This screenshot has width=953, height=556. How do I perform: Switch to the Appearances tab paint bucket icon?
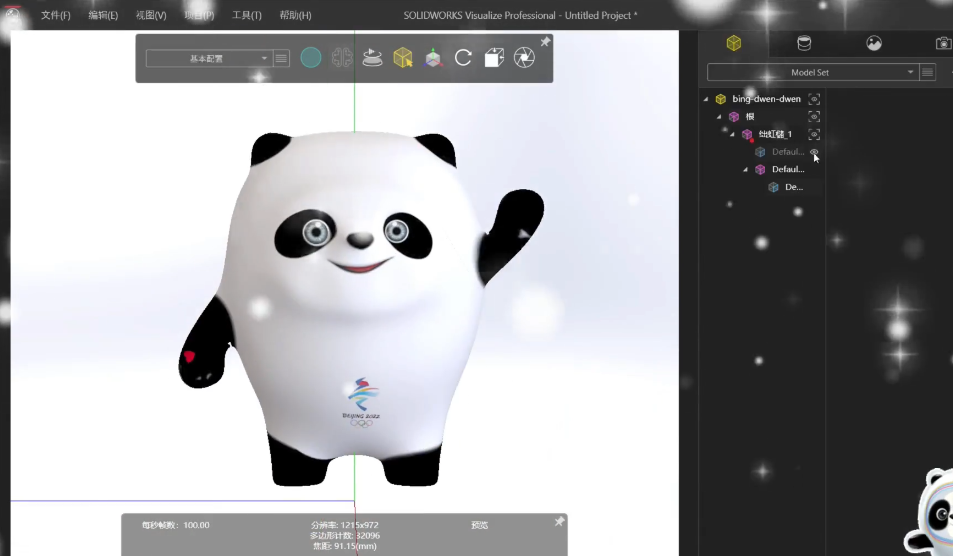(x=804, y=43)
